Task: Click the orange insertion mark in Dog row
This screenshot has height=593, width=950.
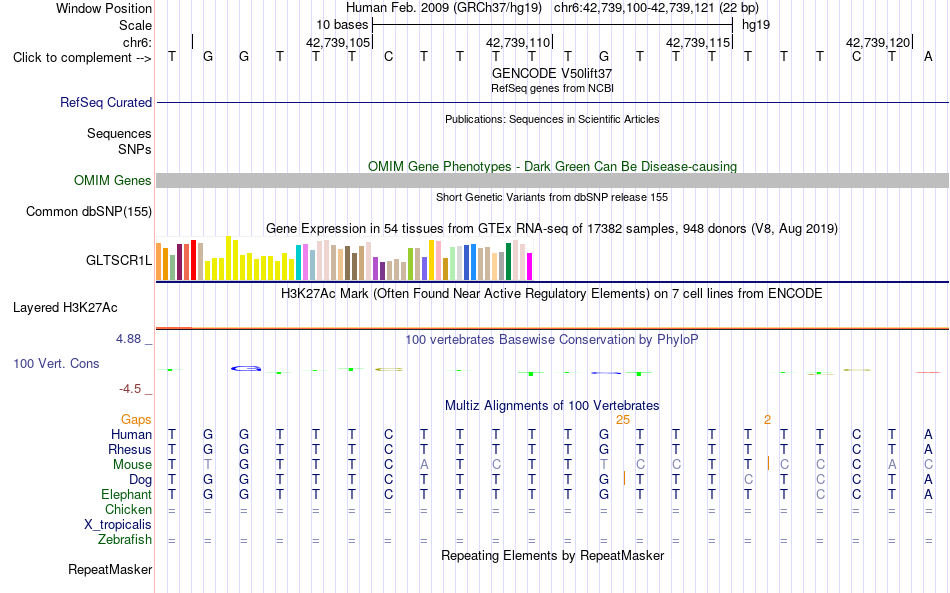Action: 624,478
